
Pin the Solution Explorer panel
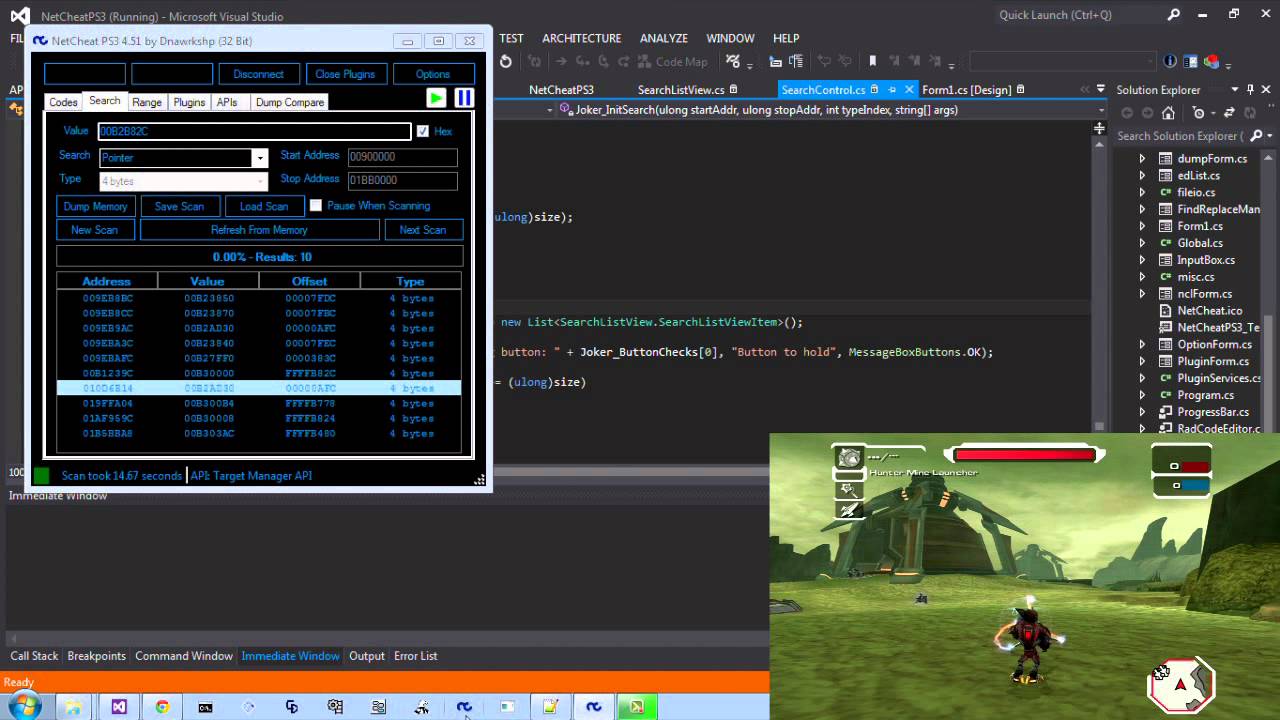[x=1250, y=90]
